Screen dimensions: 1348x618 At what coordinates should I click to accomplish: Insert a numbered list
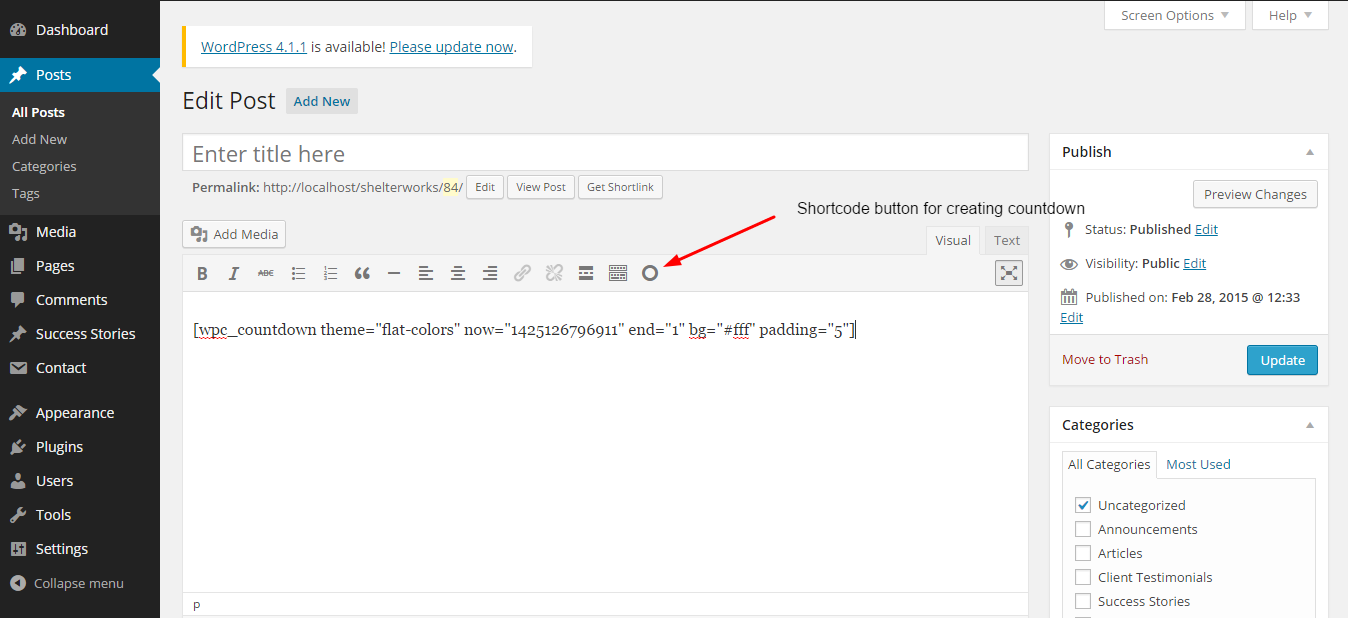(330, 273)
